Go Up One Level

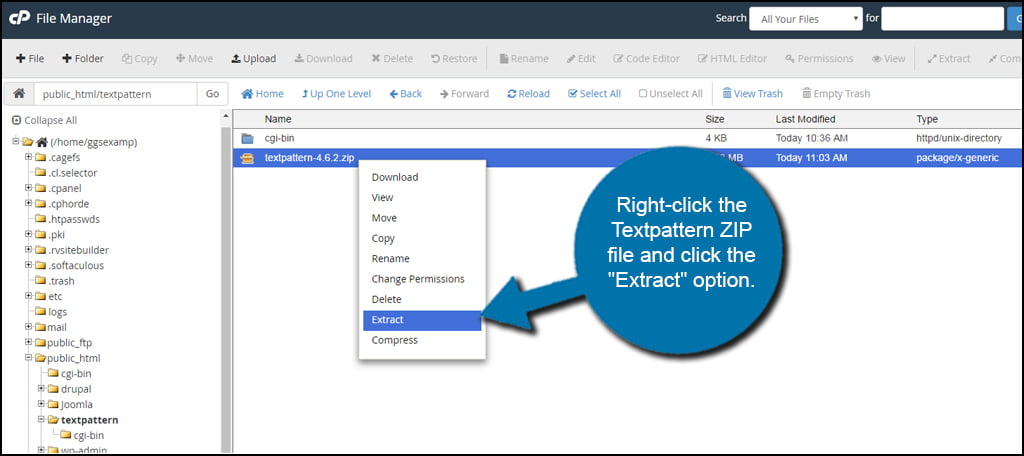(336, 94)
